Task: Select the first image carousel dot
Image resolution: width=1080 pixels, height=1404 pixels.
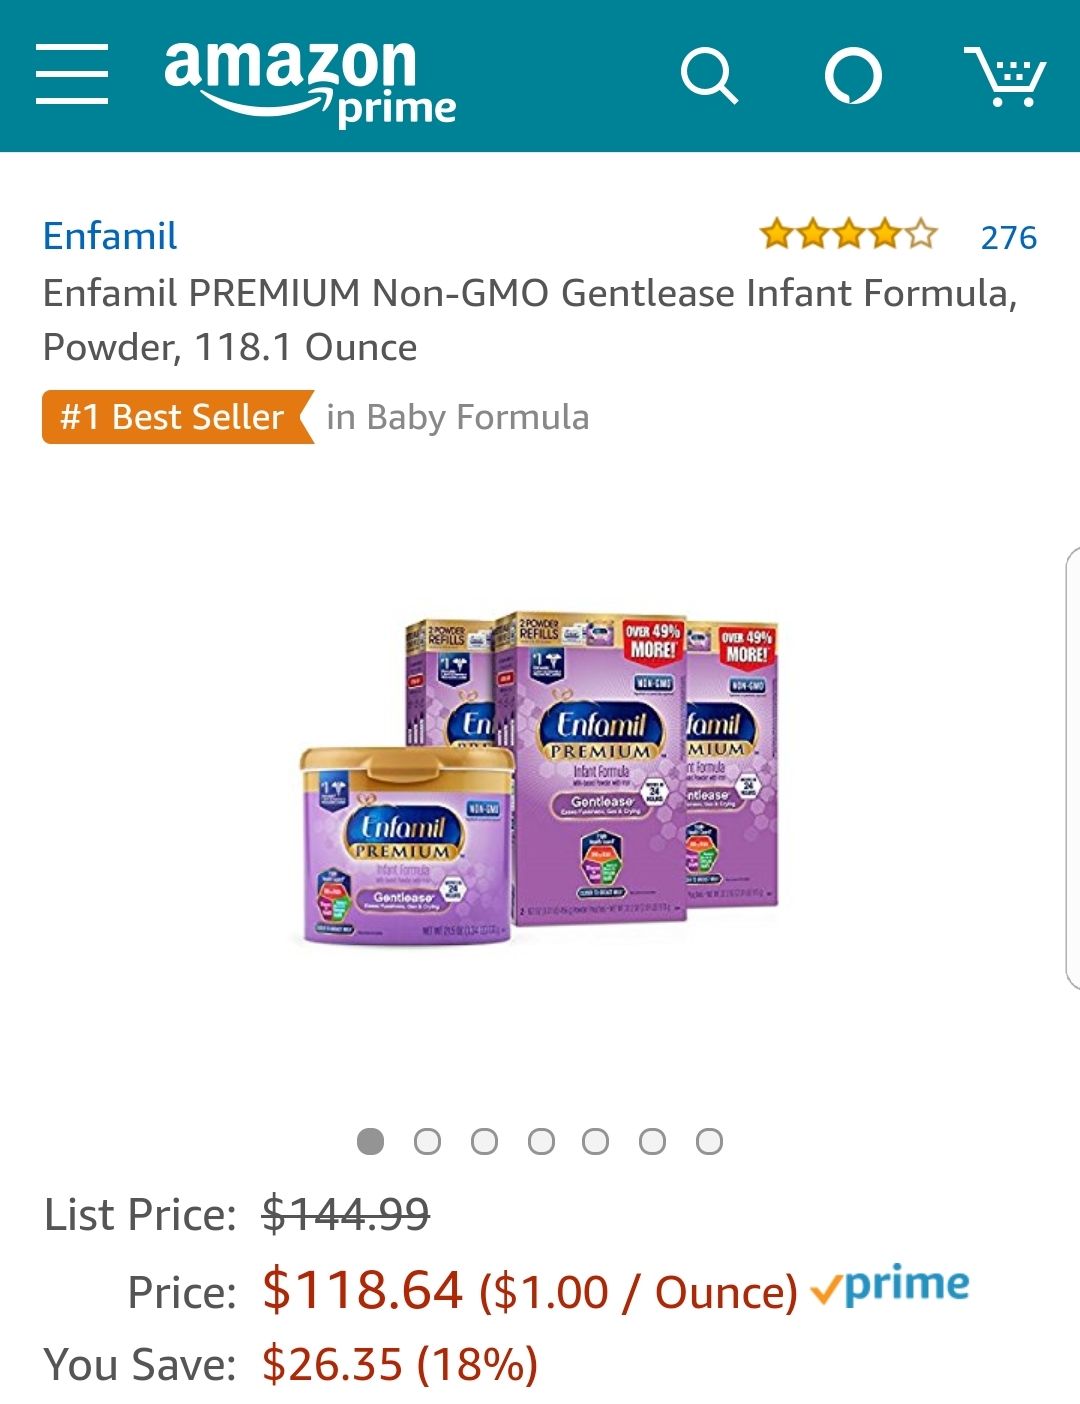Action: (370, 1141)
